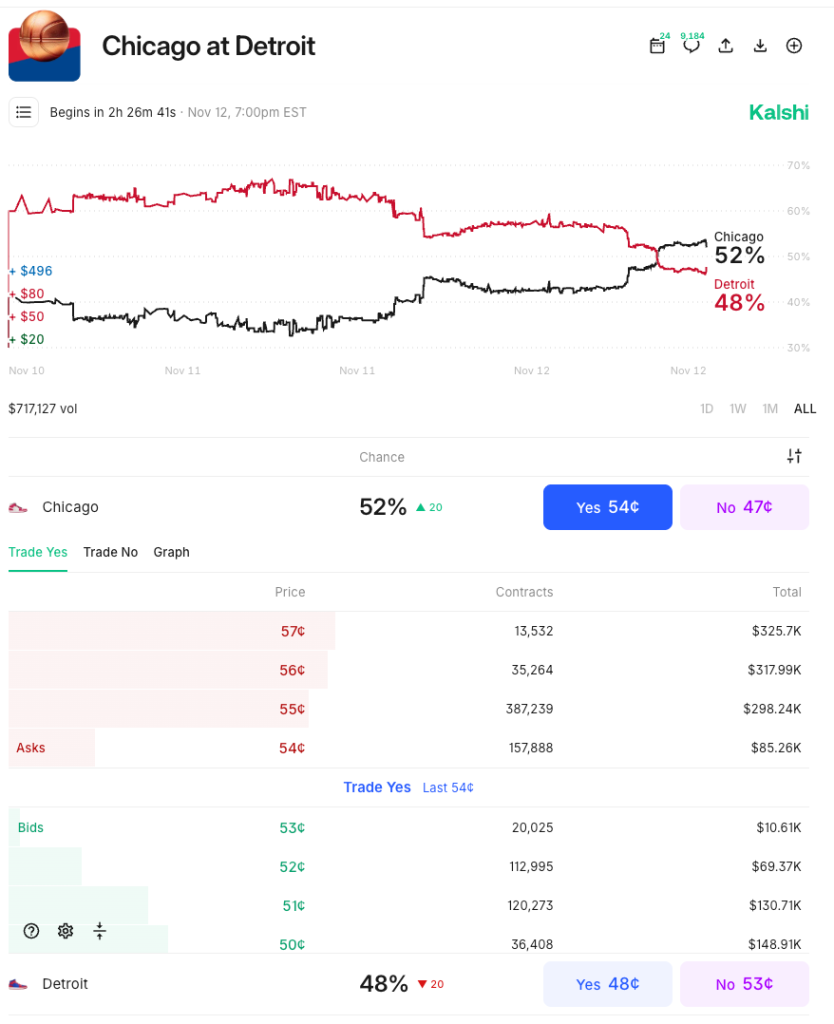Enable the ALL timeframe view
The width and height of the screenshot is (834, 1024).
click(804, 408)
